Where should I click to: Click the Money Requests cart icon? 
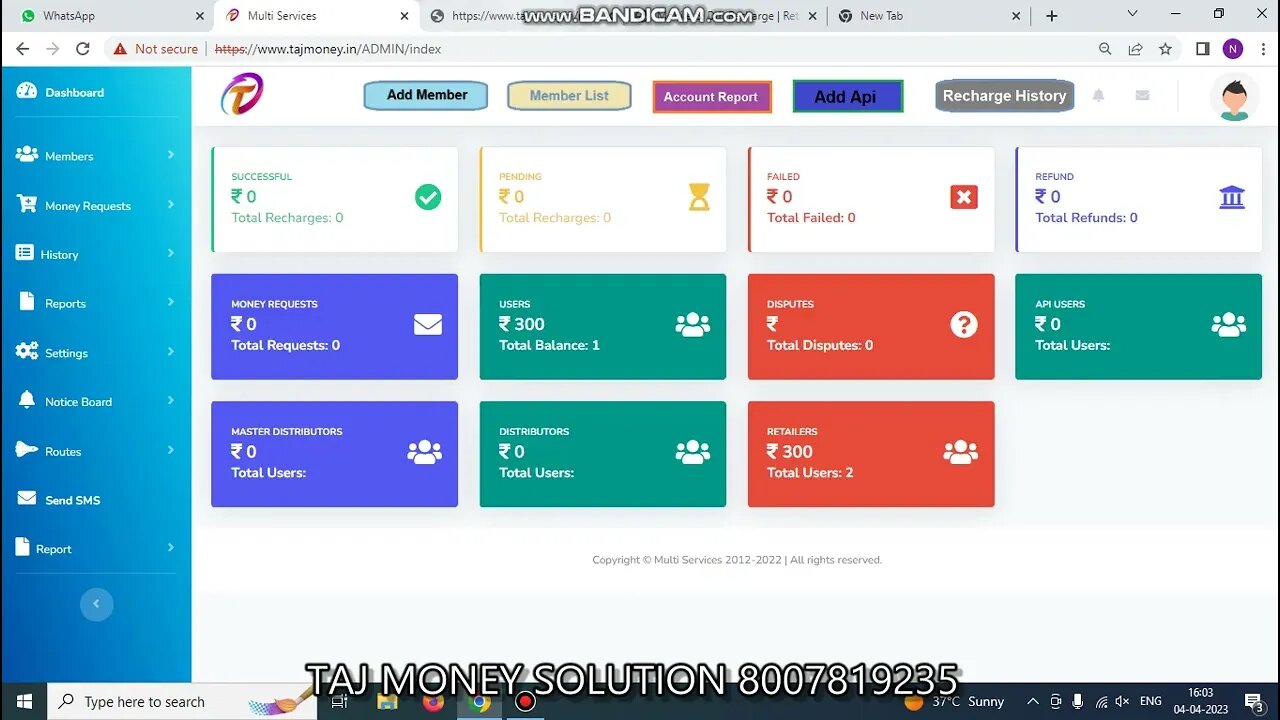(x=27, y=204)
